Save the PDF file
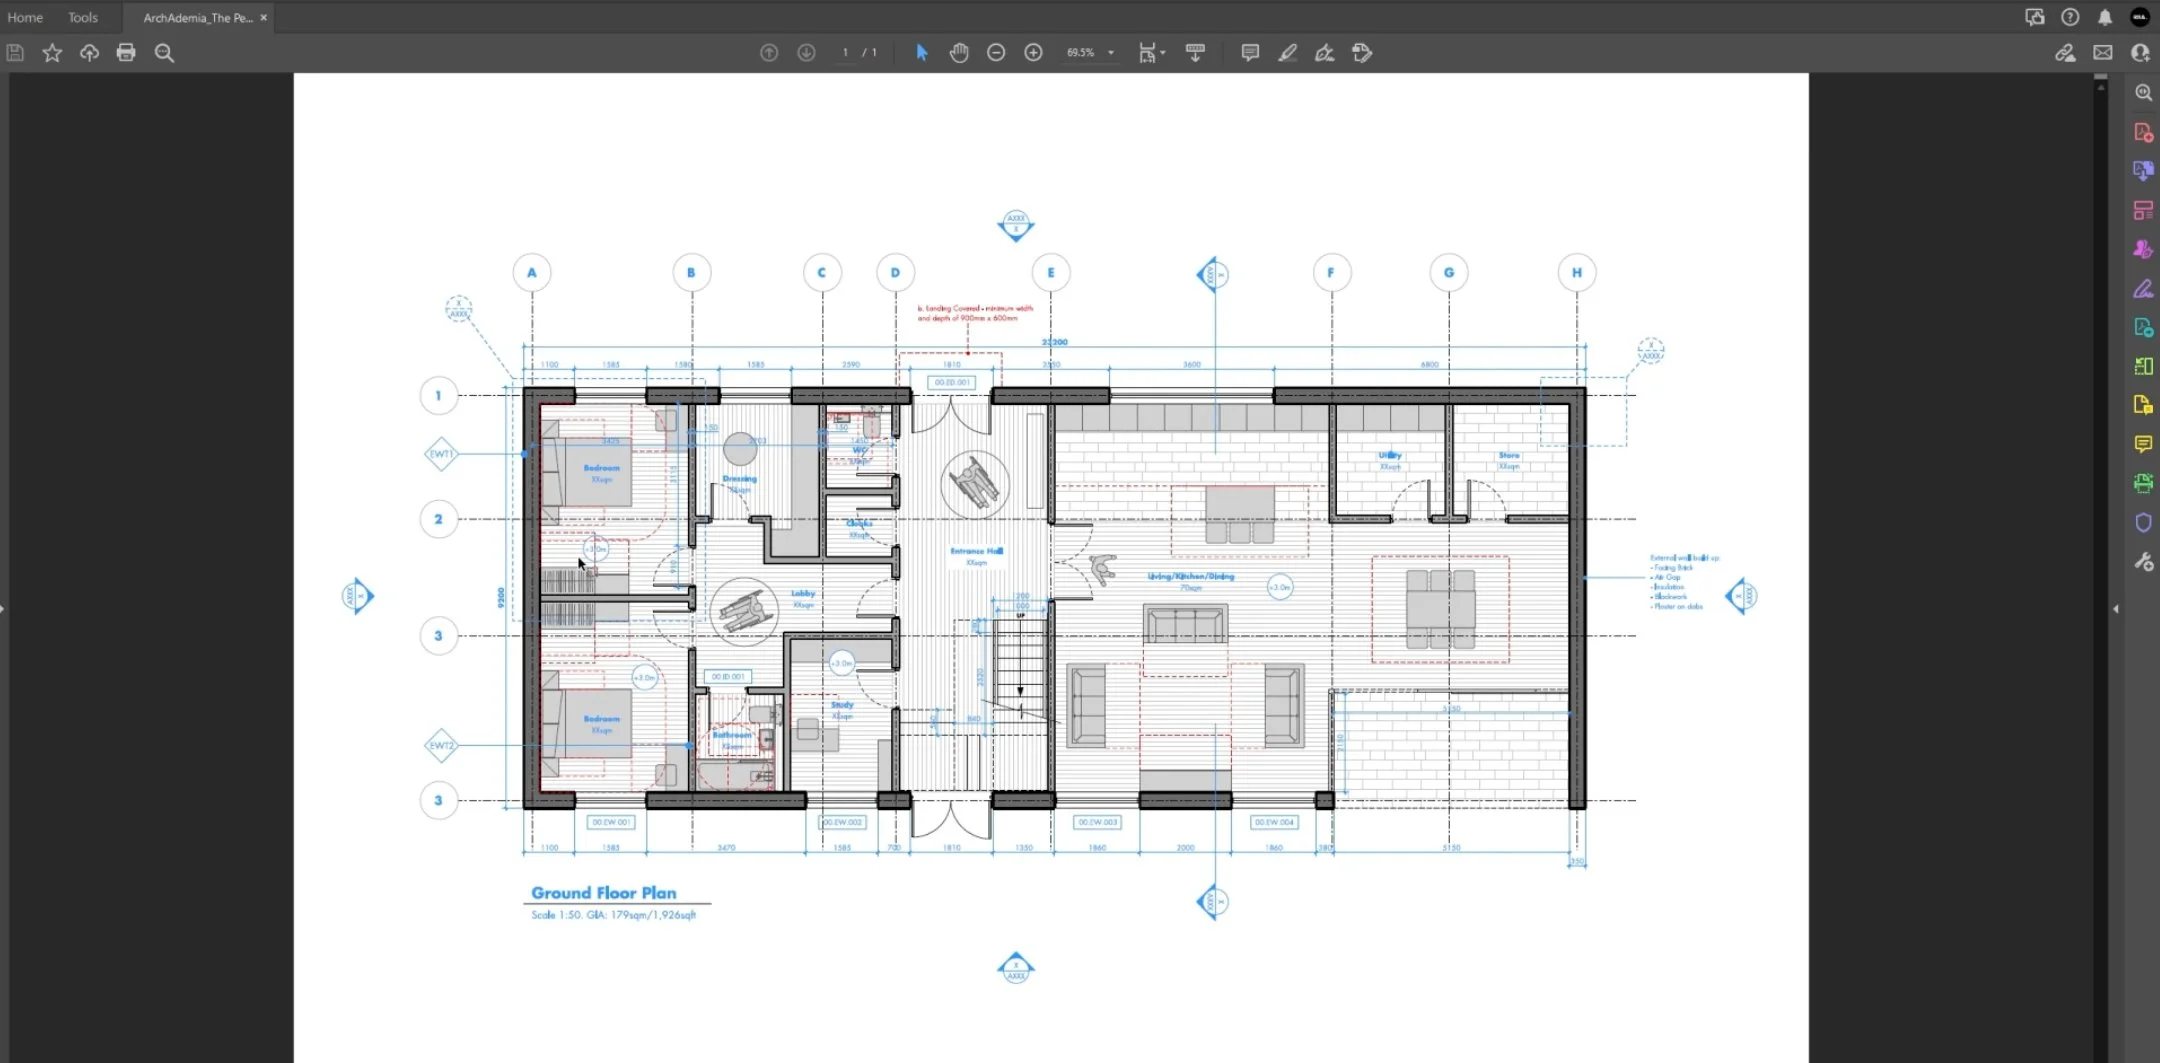The height and width of the screenshot is (1063, 2160). tap(15, 52)
